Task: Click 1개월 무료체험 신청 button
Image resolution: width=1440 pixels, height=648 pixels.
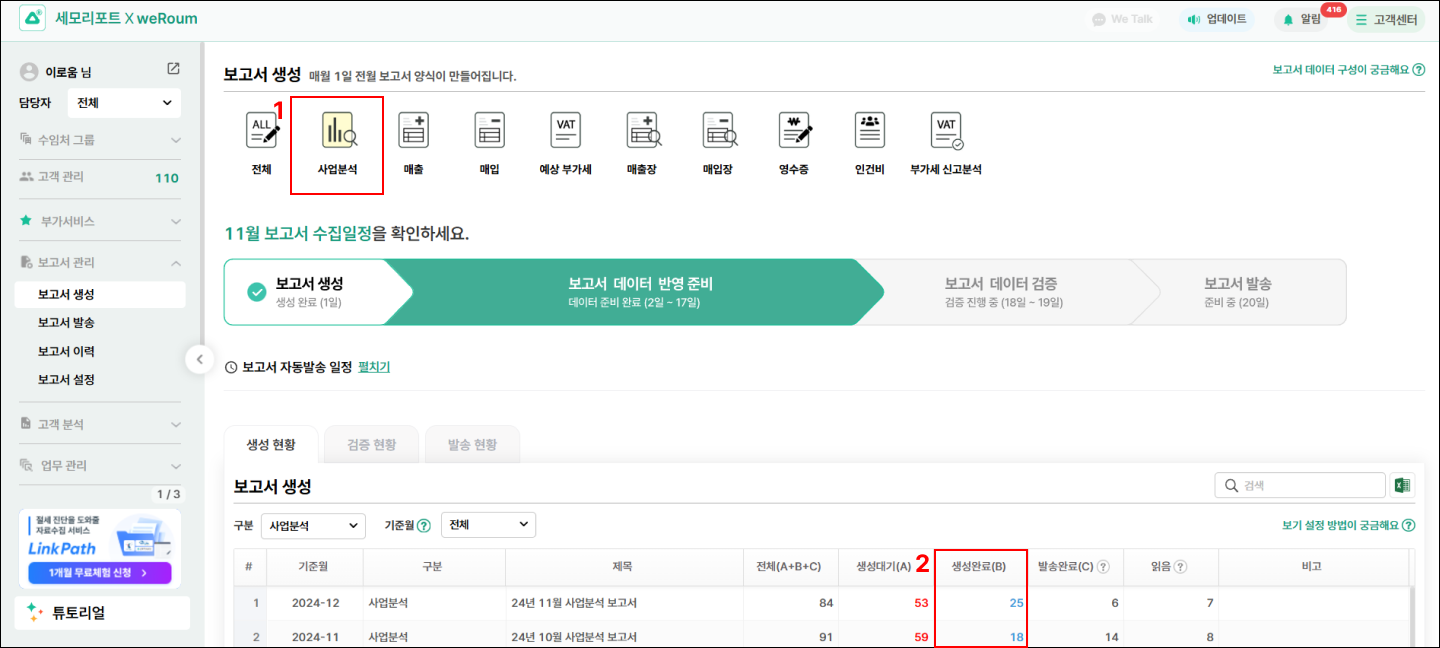Action: [x=100, y=573]
